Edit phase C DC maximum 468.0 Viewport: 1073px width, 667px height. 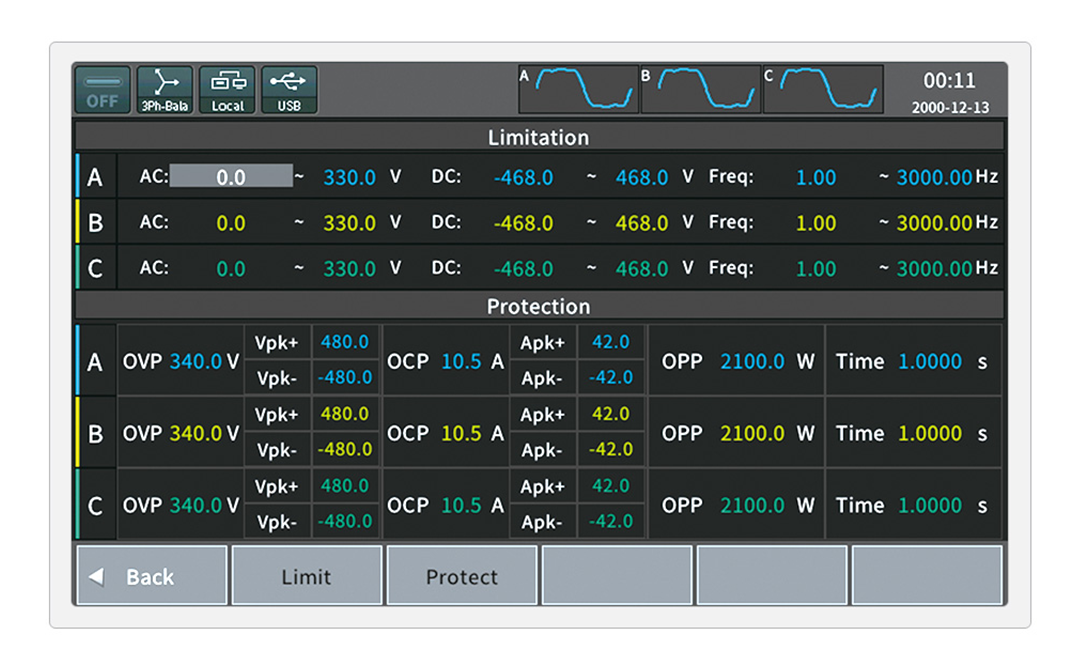coord(642,269)
